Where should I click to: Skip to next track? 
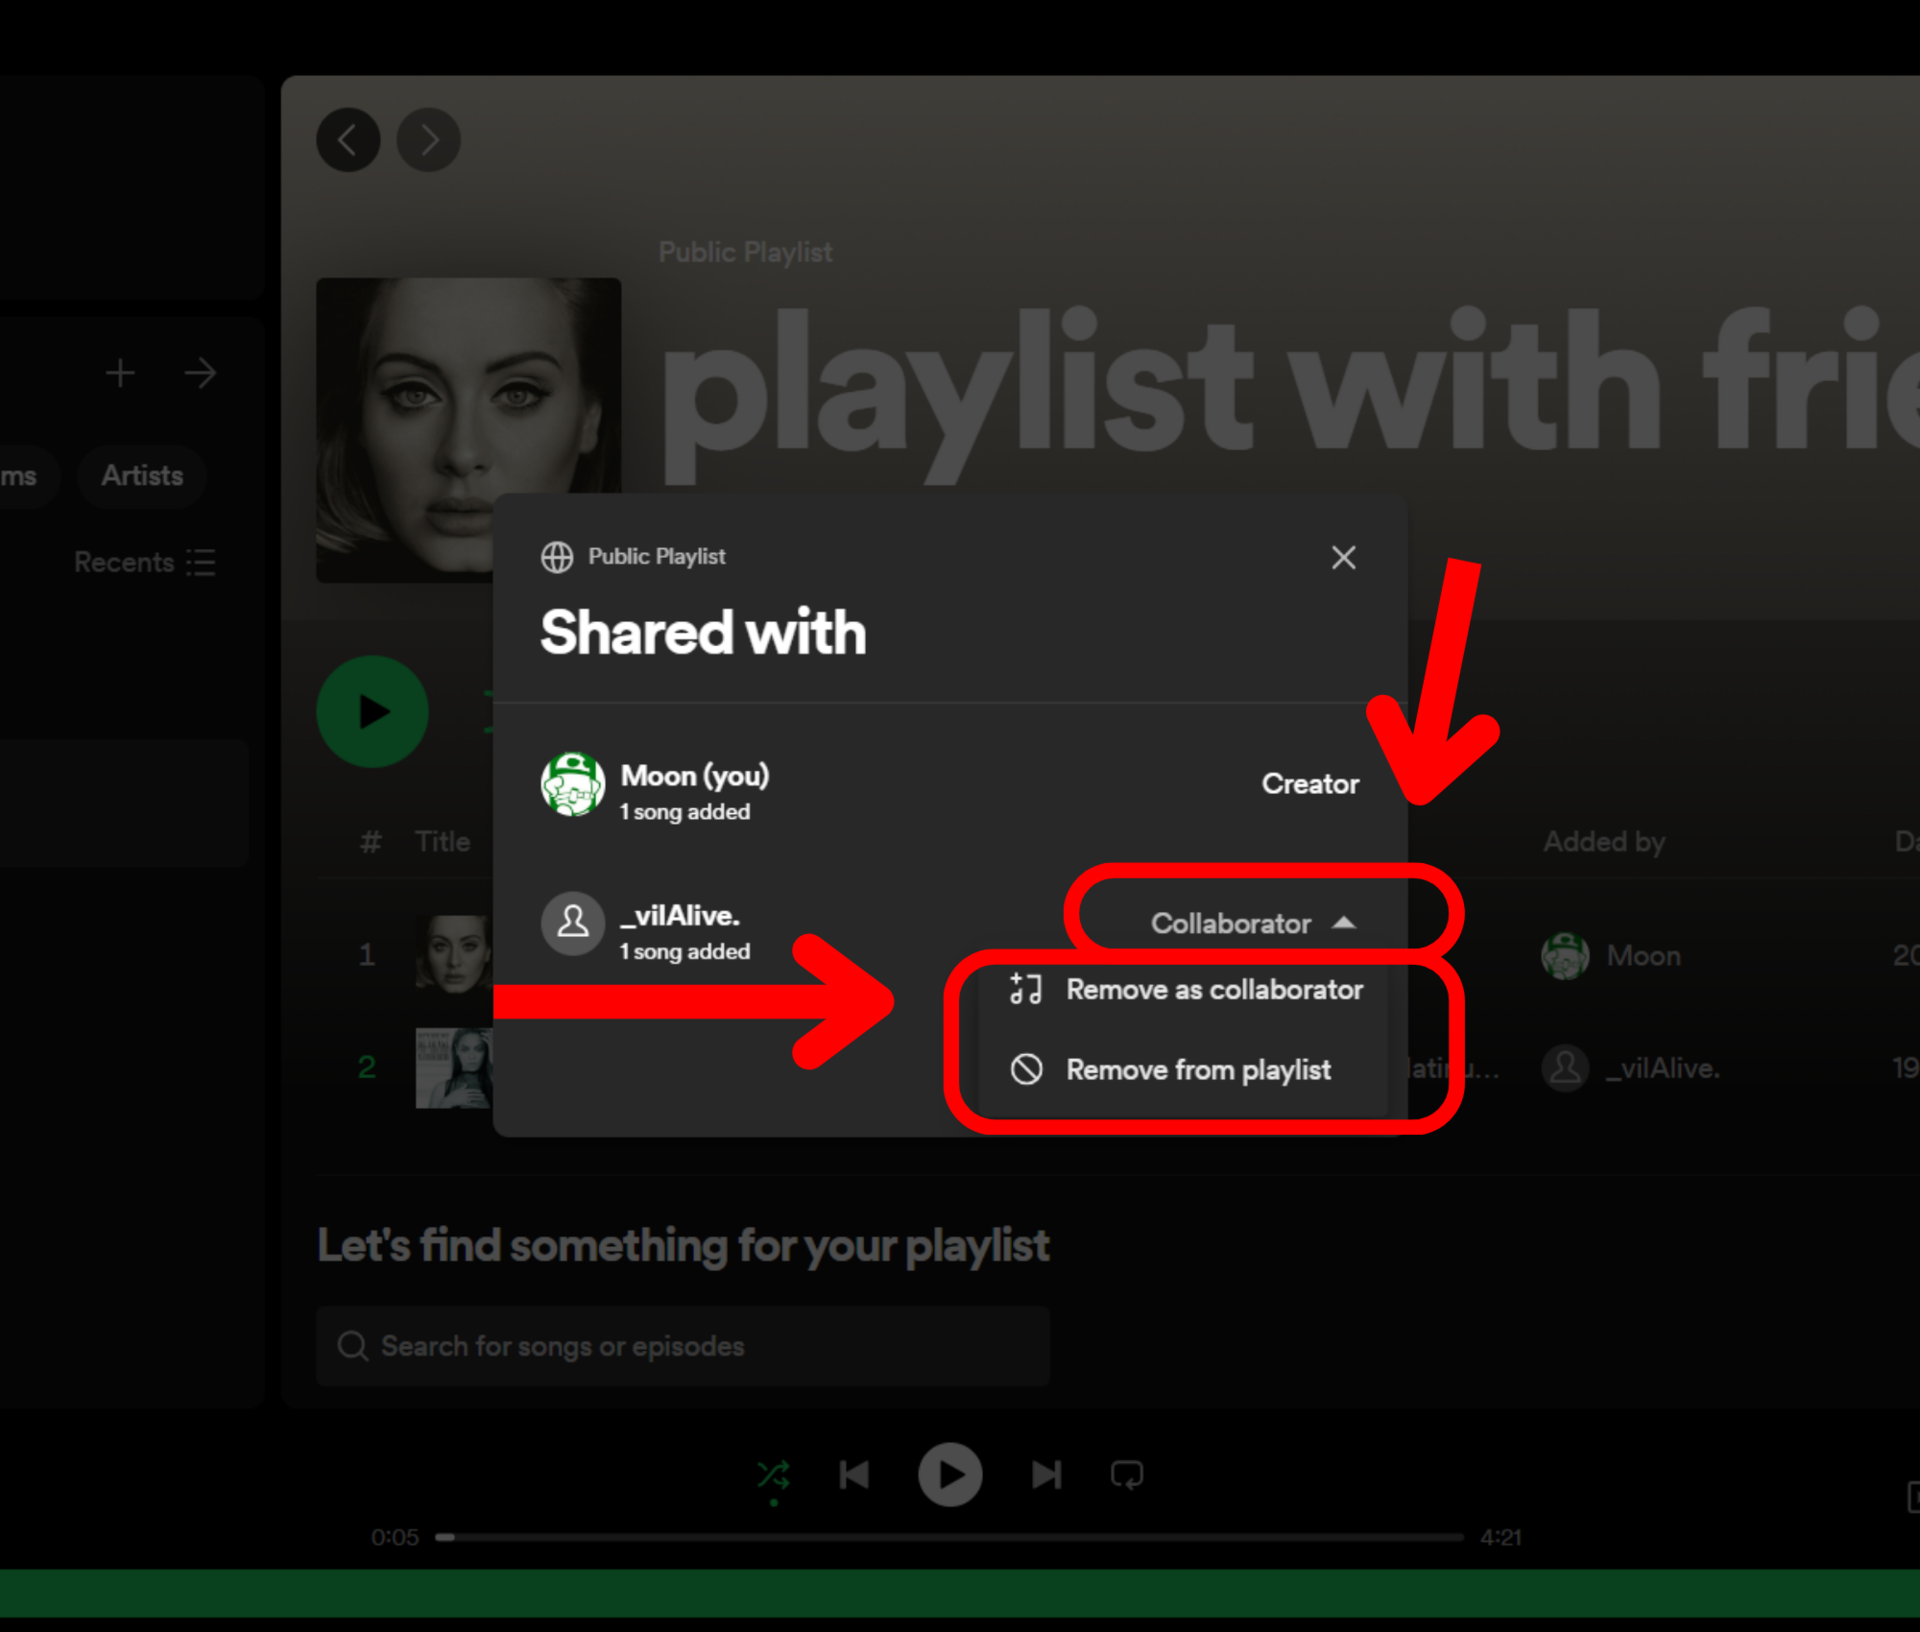[x=1046, y=1475]
